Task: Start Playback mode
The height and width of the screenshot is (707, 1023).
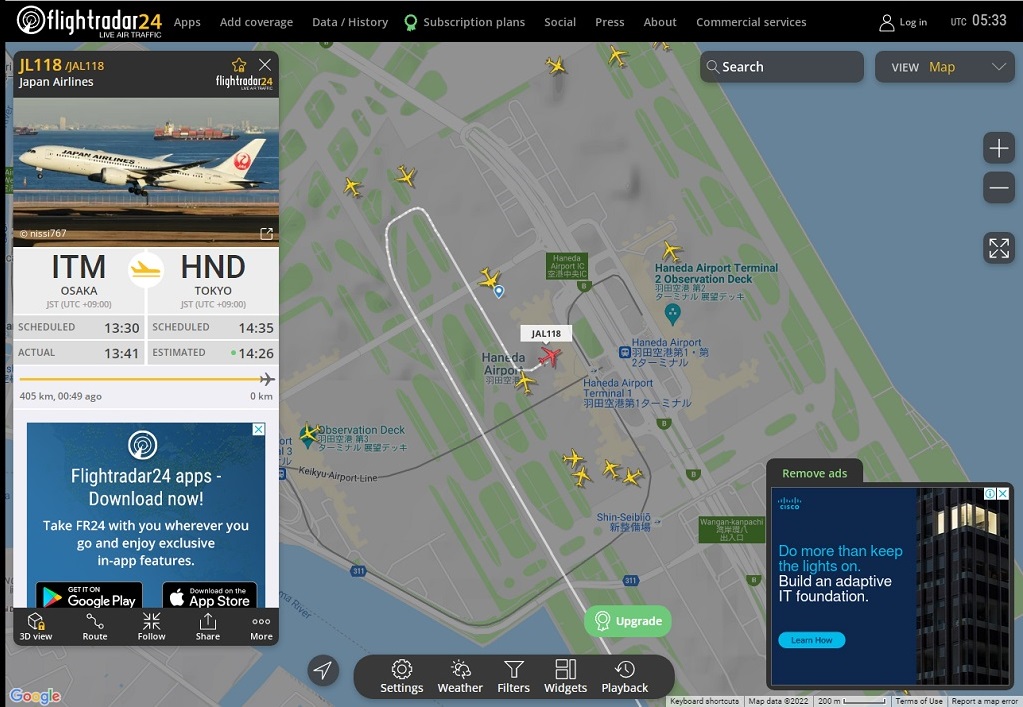Action: click(624, 676)
